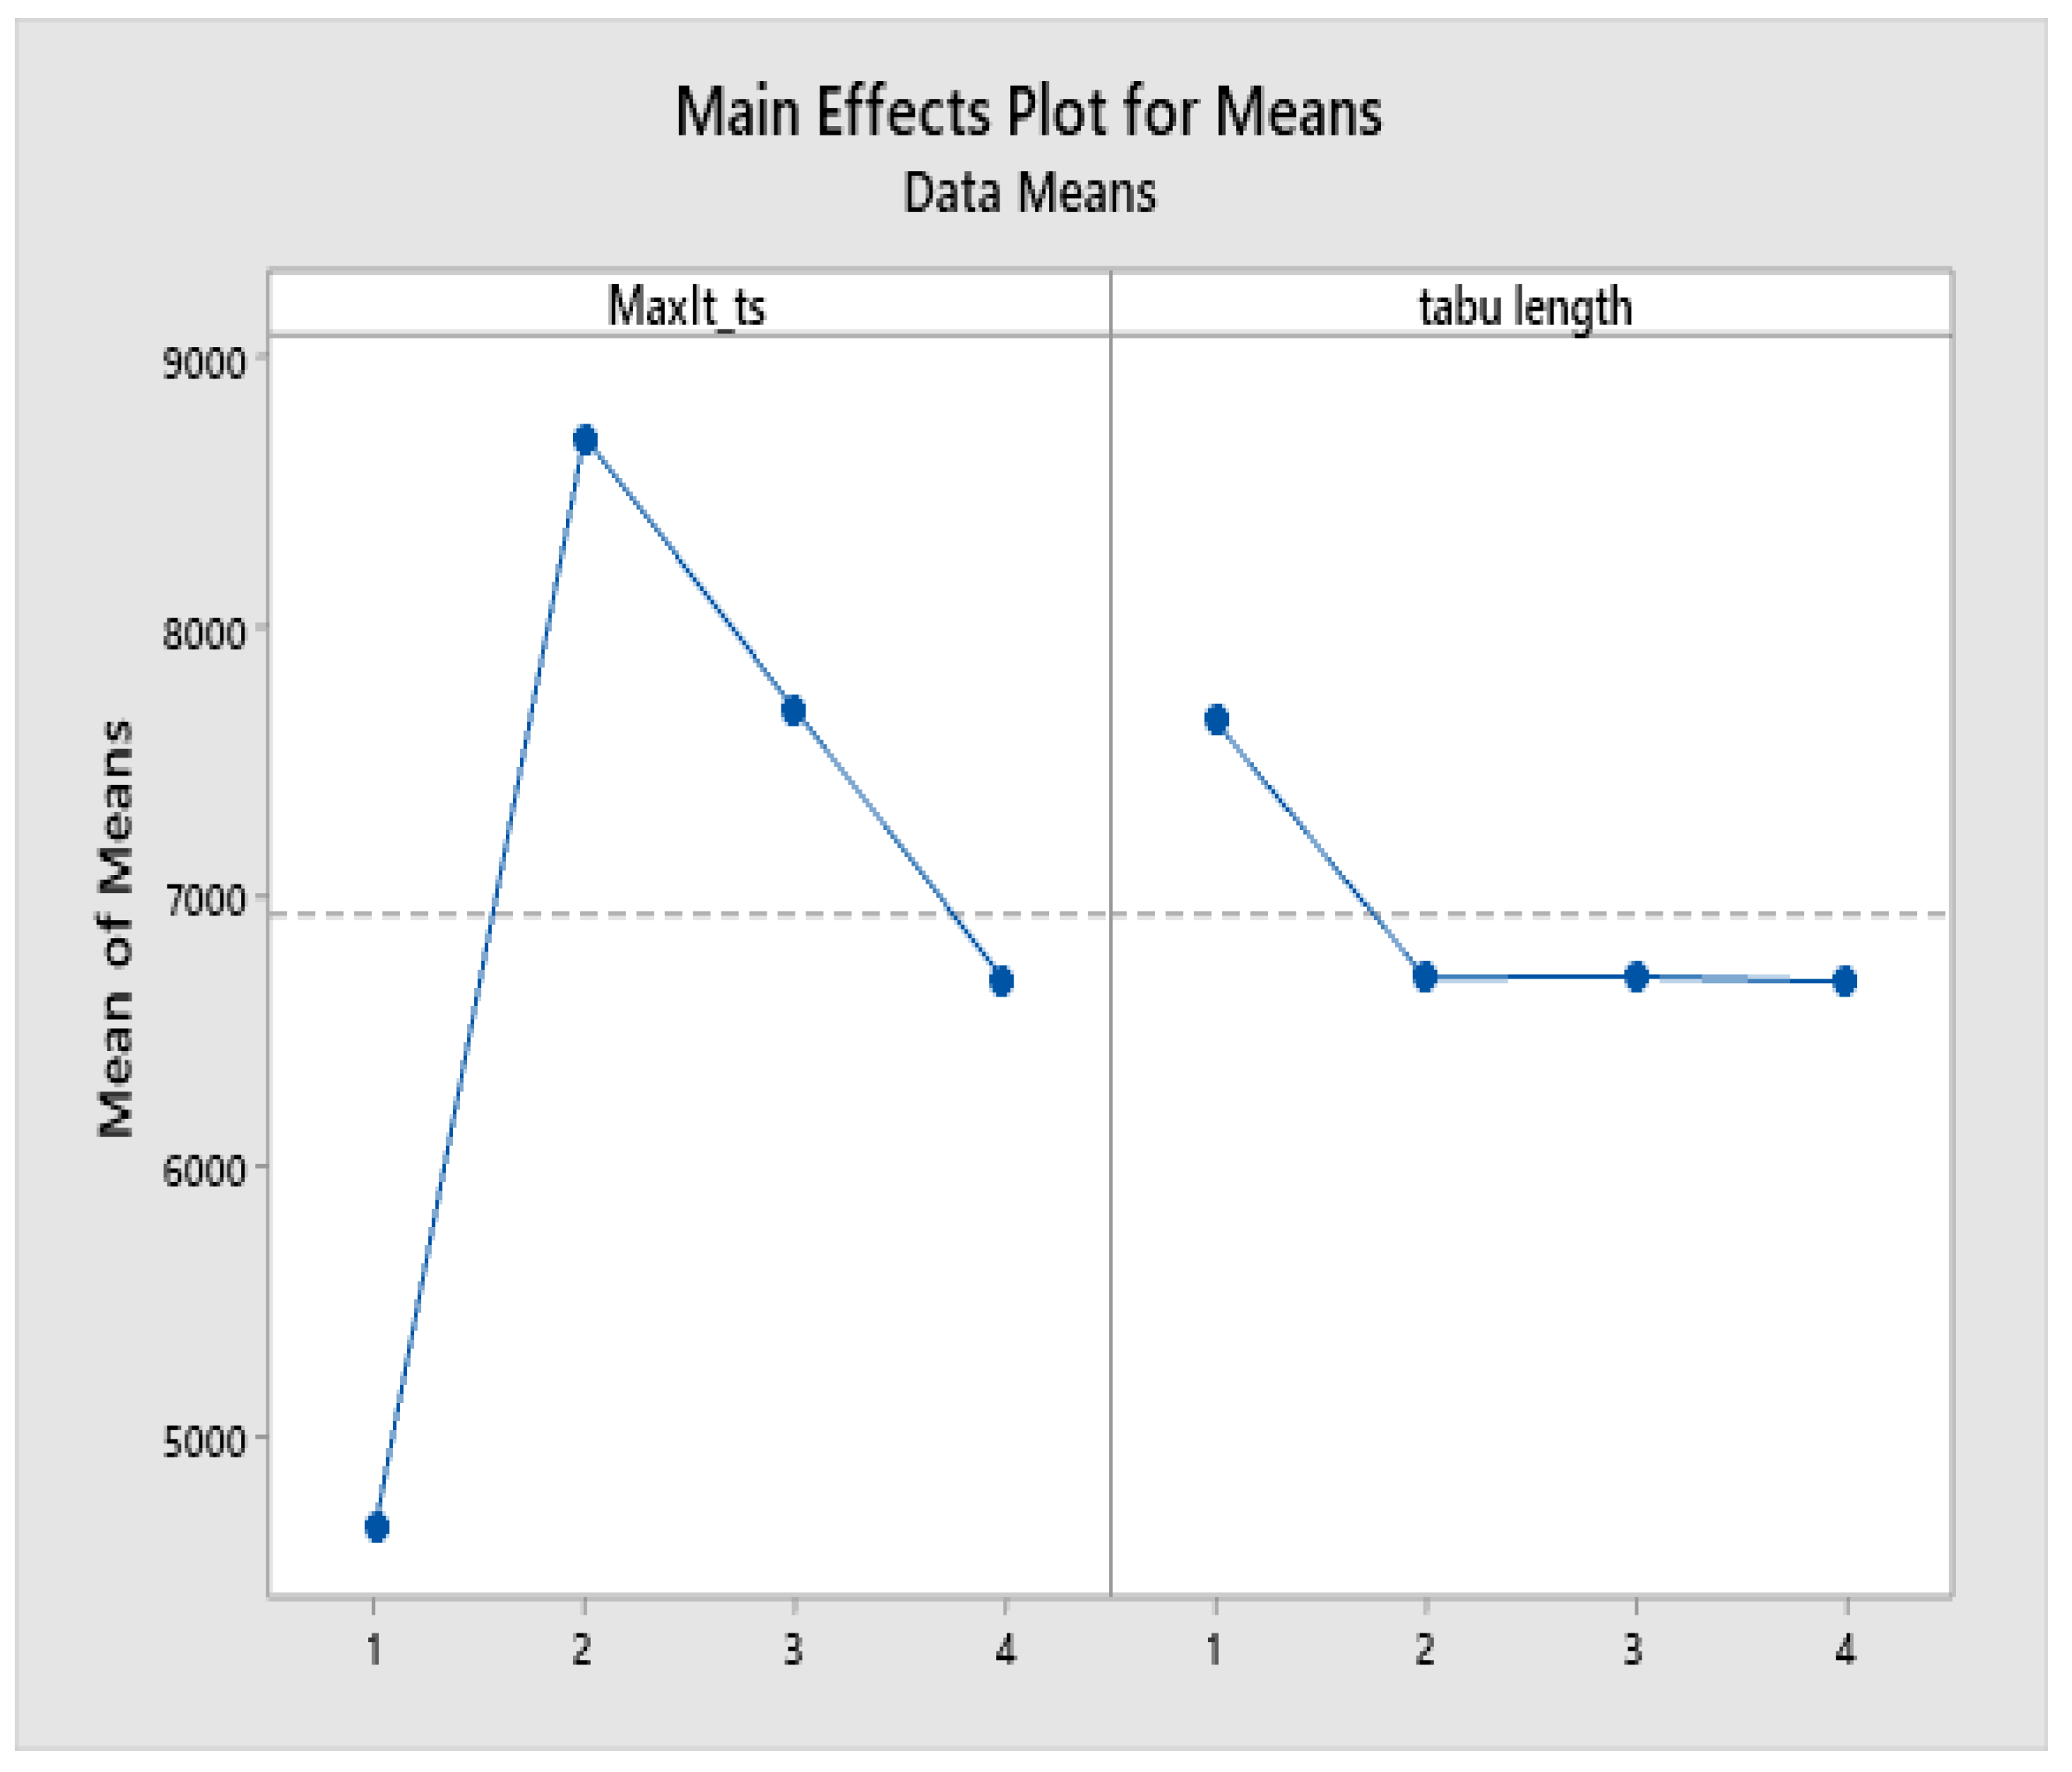Click the 5000 y-axis tick label
2072x1772 pixels.
pyautogui.click(x=204, y=1441)
